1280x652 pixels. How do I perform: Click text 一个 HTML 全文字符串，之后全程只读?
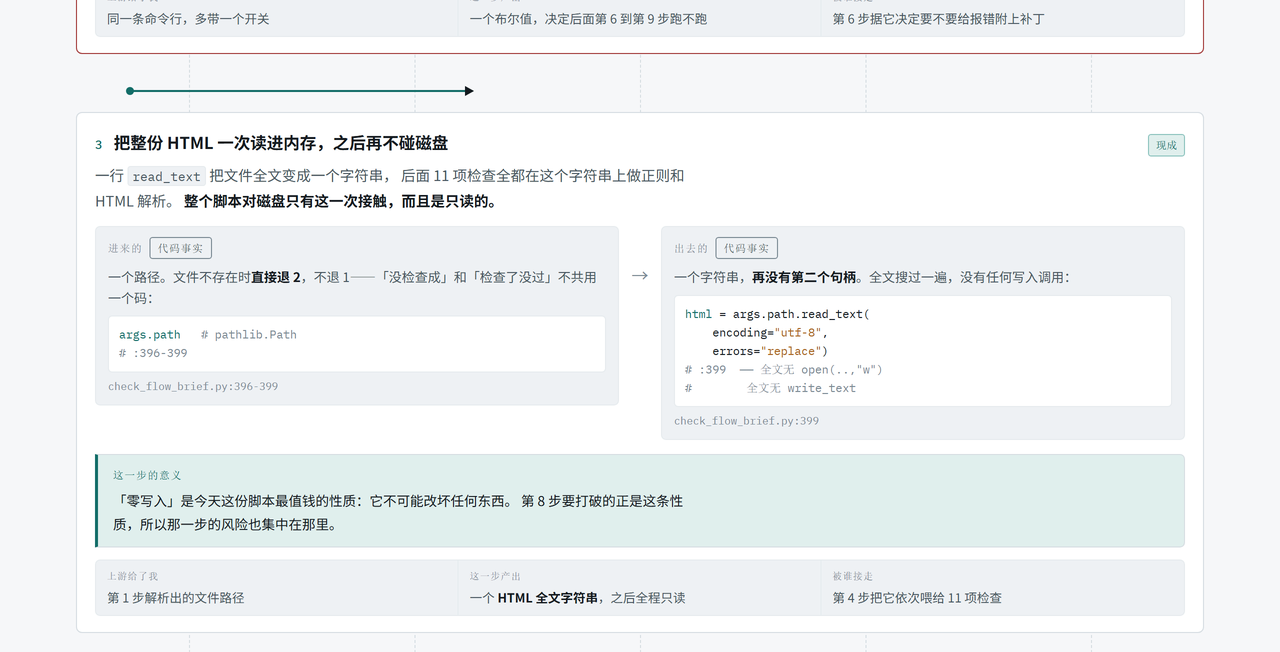click(x=578, y=597)
